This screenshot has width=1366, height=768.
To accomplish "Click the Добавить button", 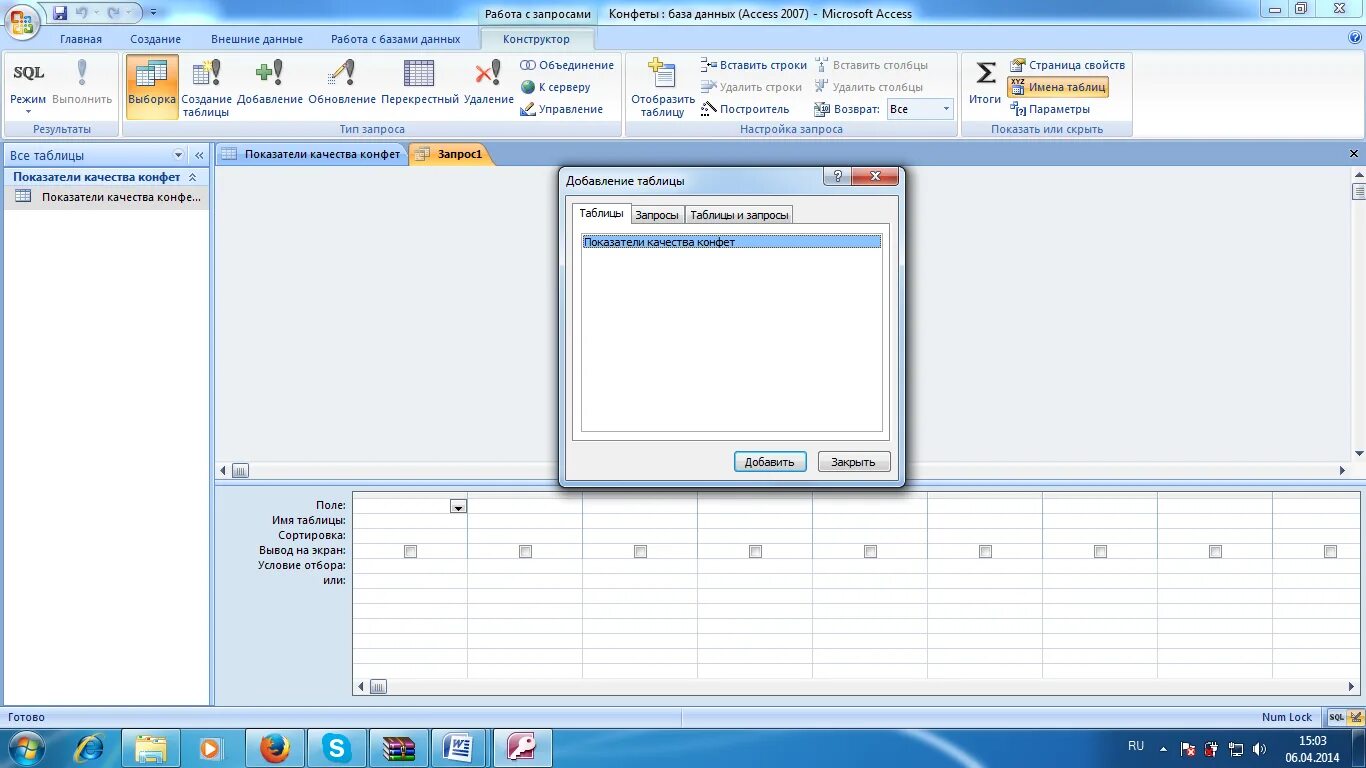I will tap(769, 462).
